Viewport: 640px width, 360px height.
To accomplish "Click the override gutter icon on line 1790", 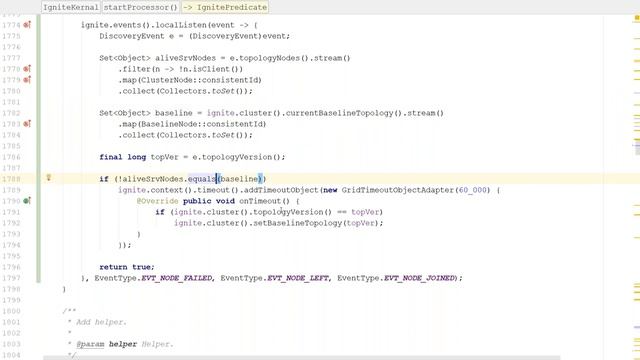I will [x=27, y=201].
